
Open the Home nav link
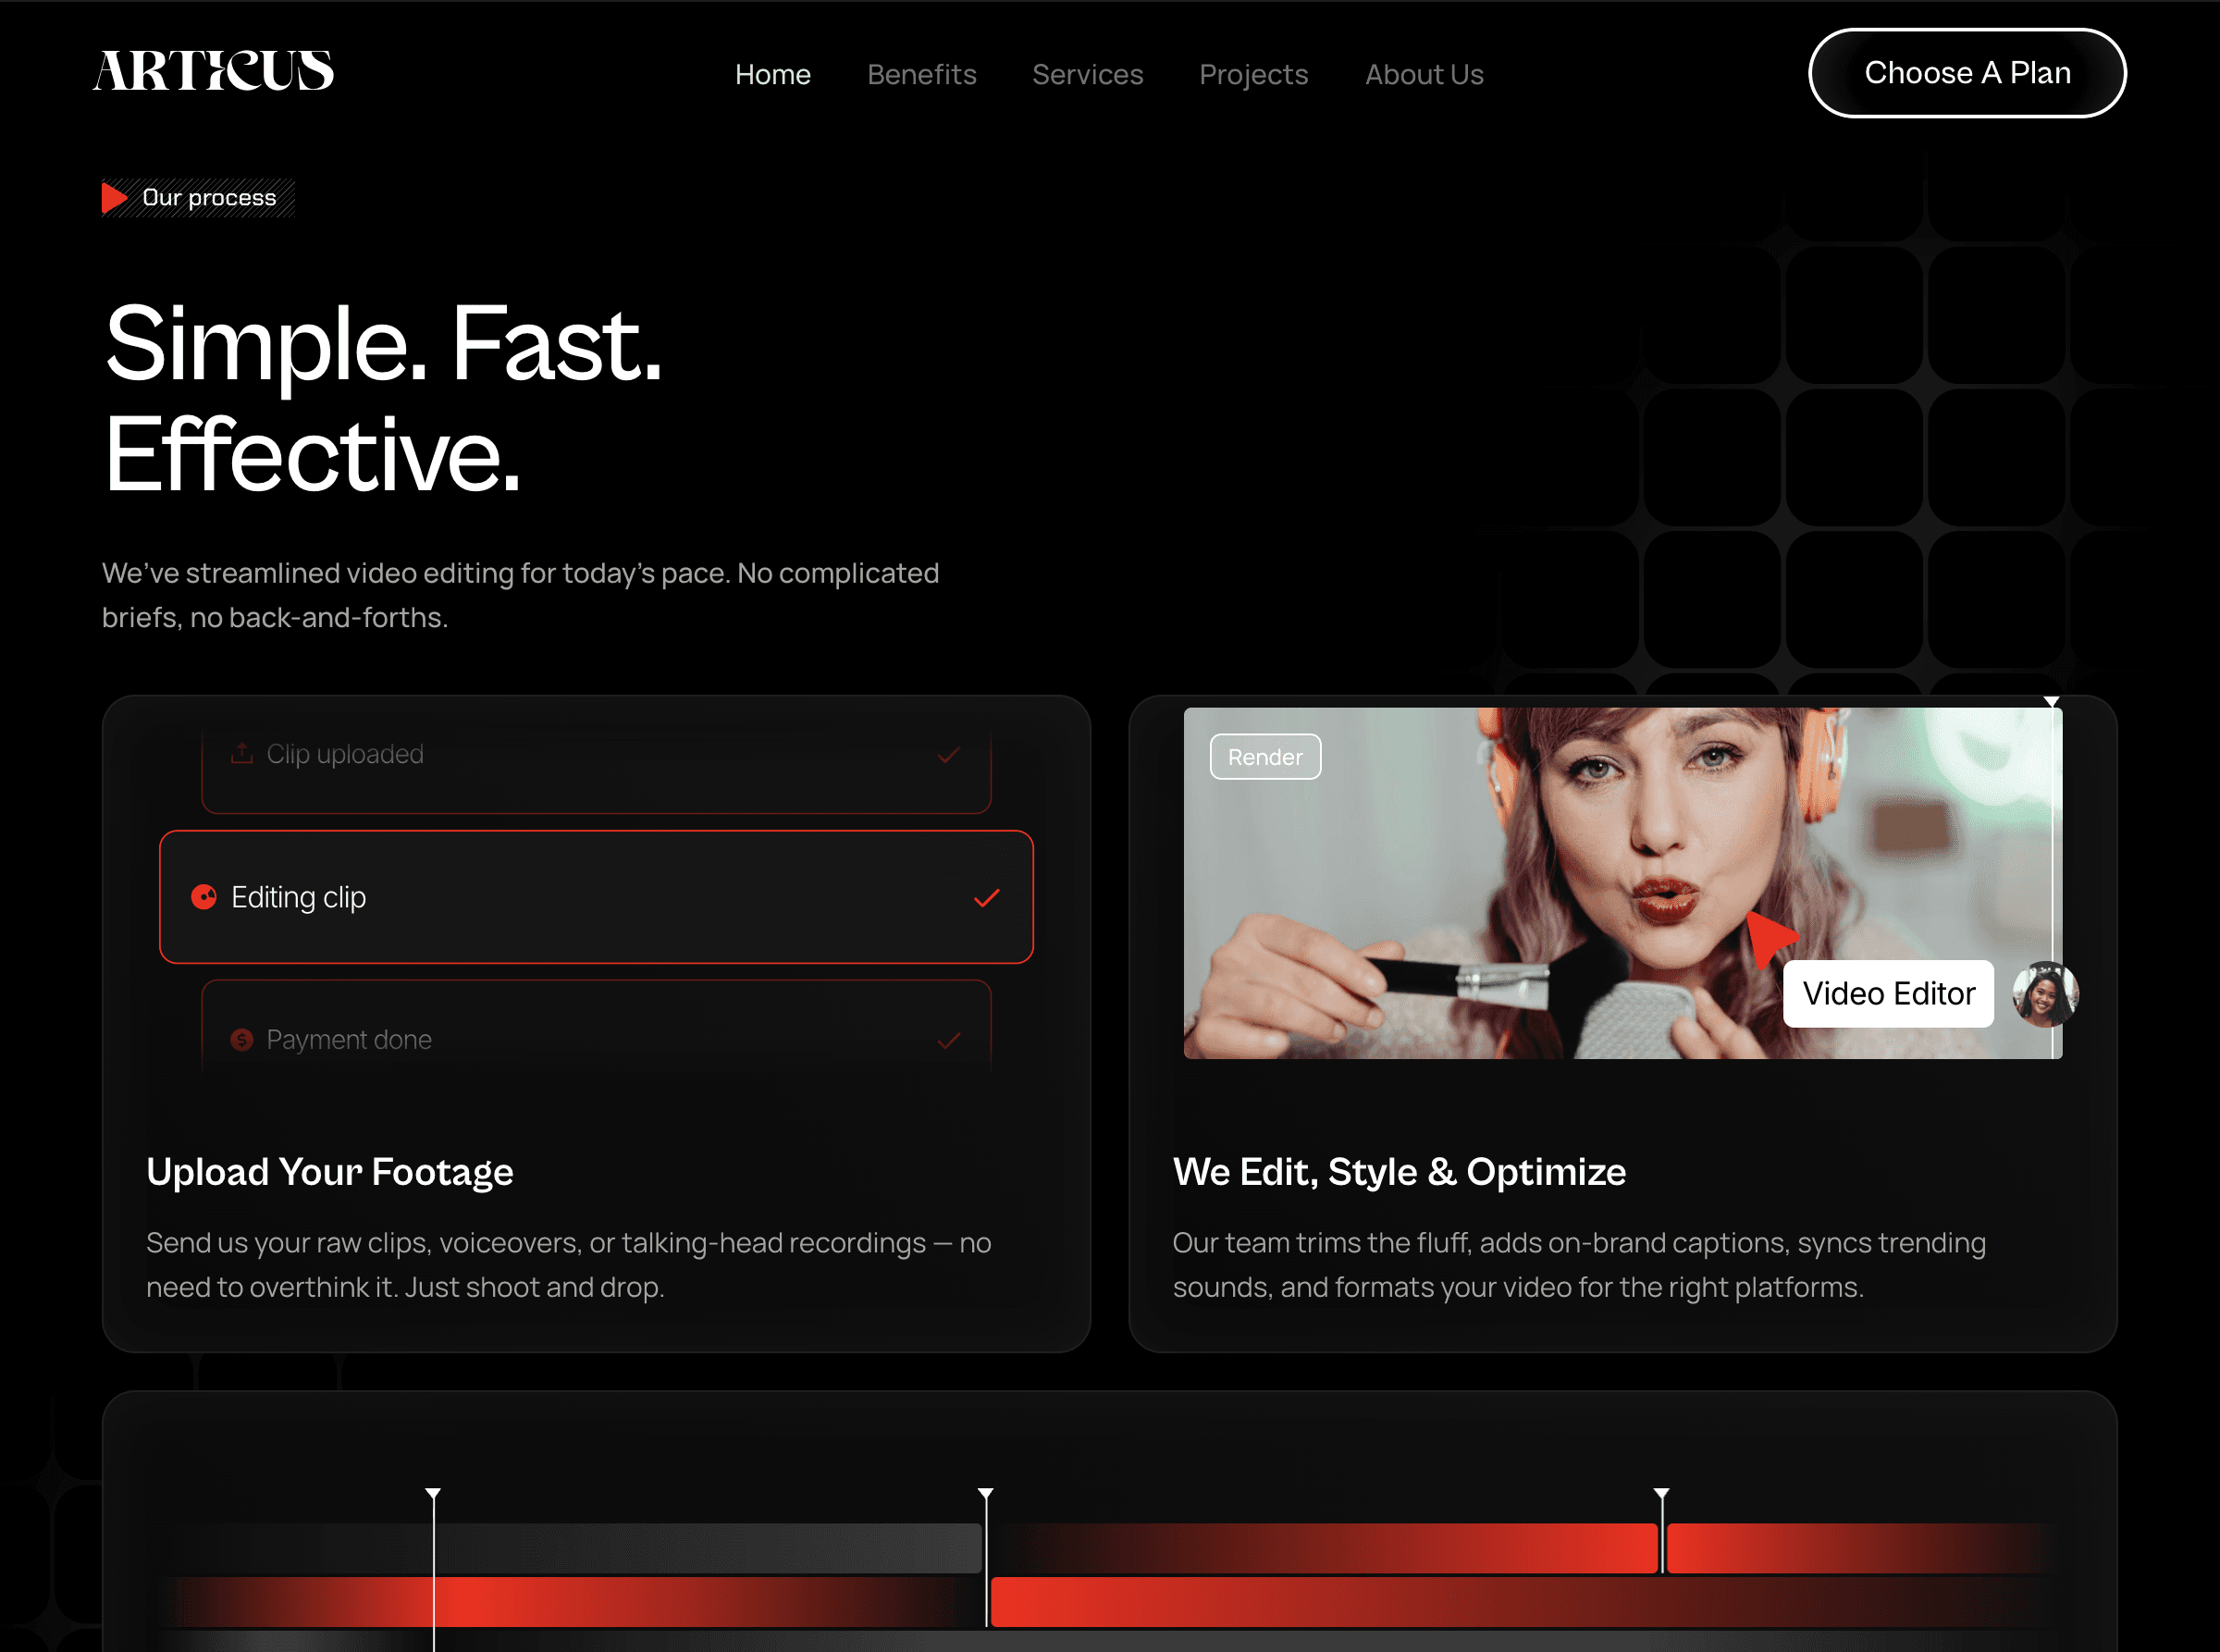[772, 74]
